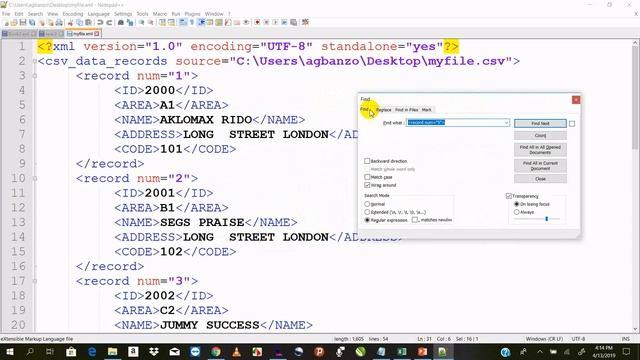Click the Save Recorded Macro icon
The image size is (640, 360).
click(x=293, y=22)
